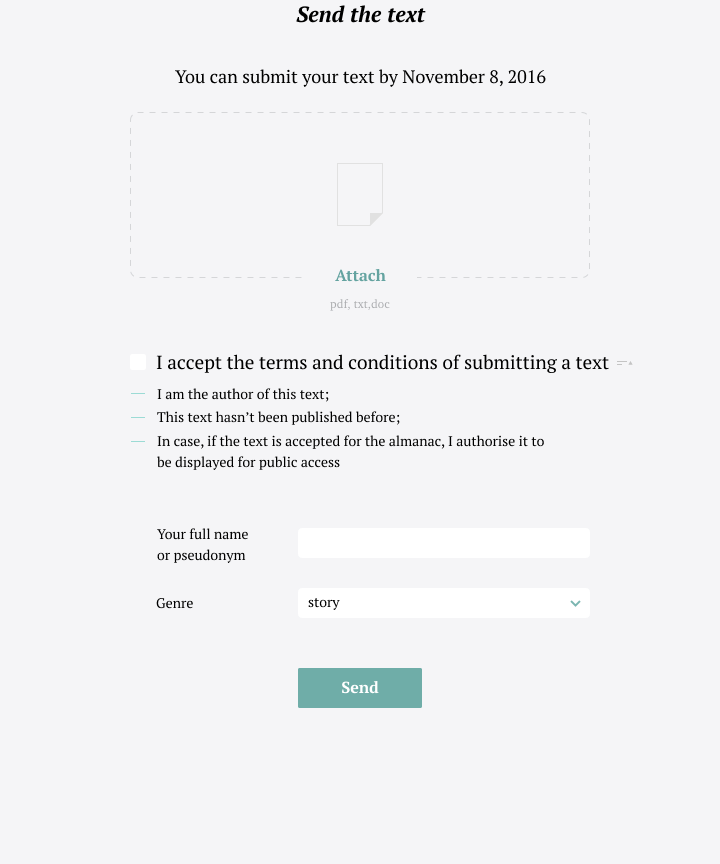This screenshot has height=864, width=720.
Task: Click the Send button
Action: [x=360, y=688]
